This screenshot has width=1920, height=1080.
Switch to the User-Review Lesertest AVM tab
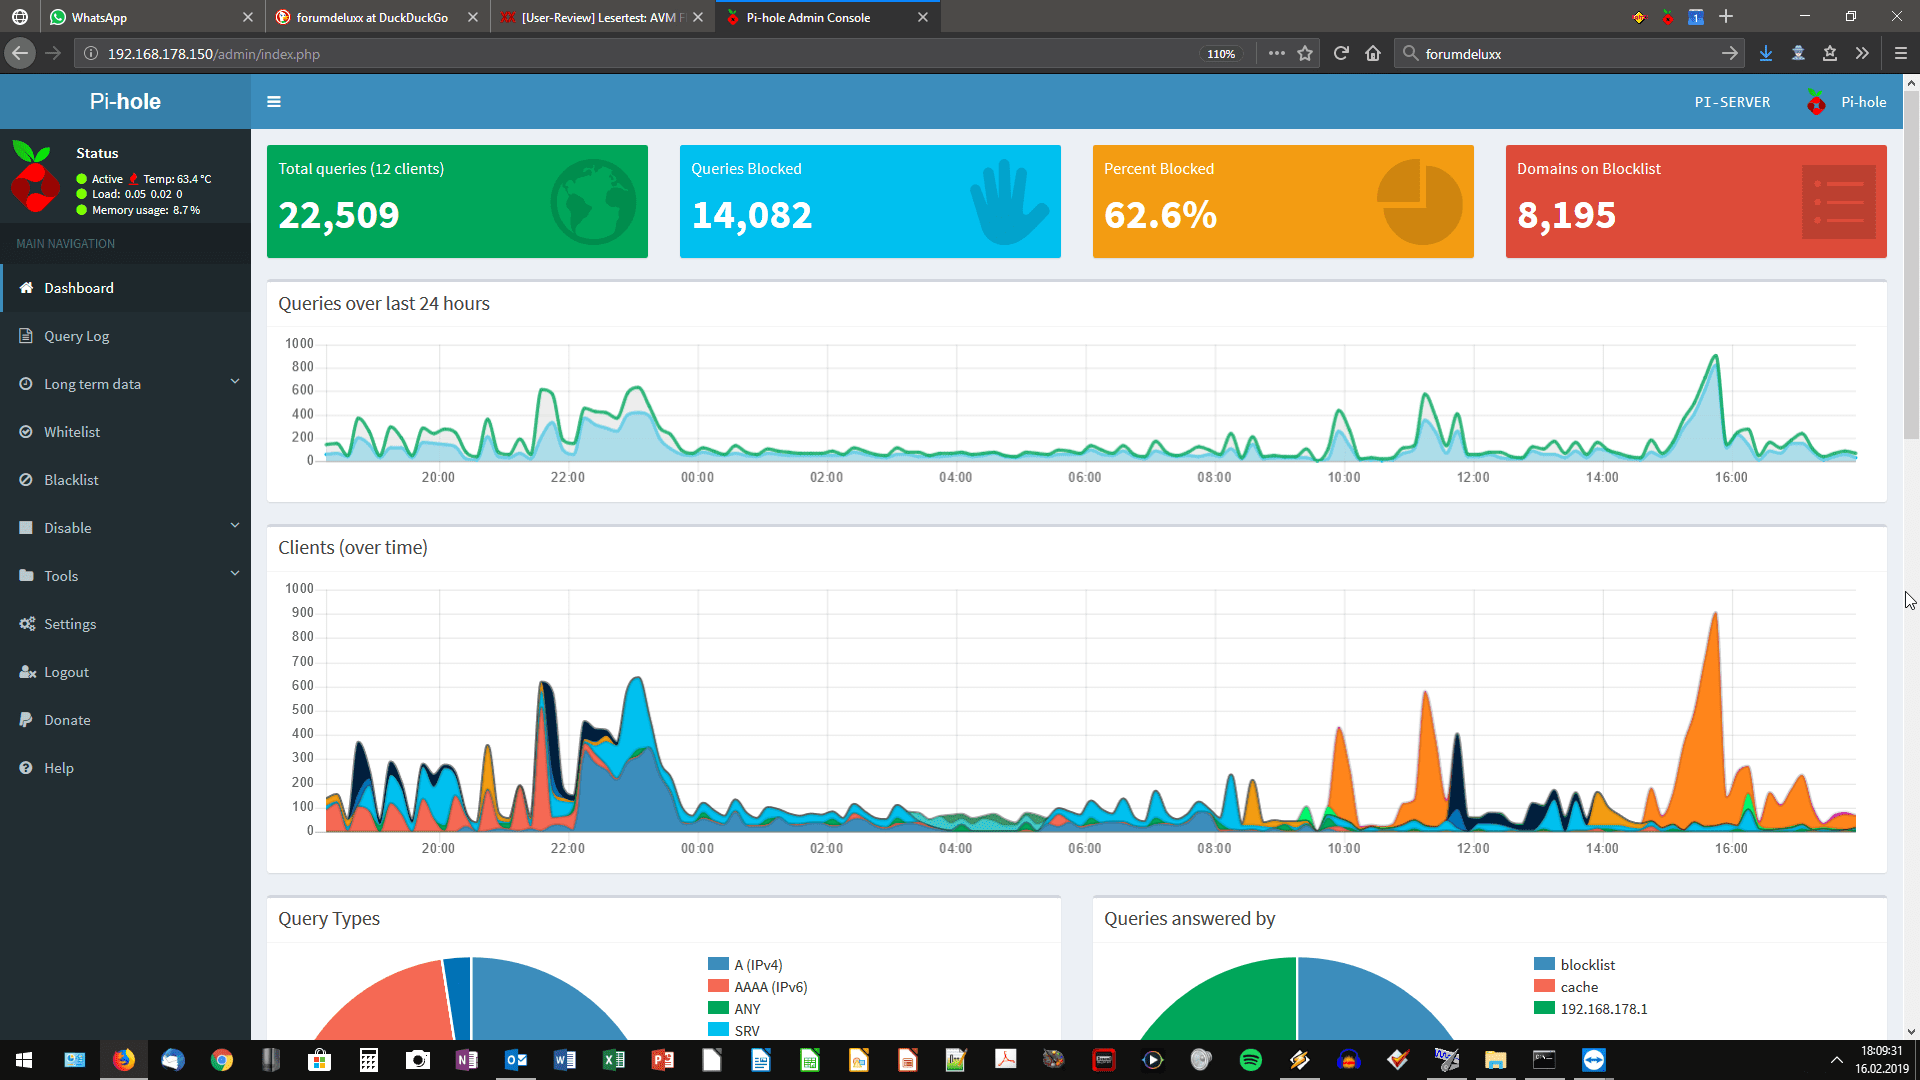[x=603, y=17]
